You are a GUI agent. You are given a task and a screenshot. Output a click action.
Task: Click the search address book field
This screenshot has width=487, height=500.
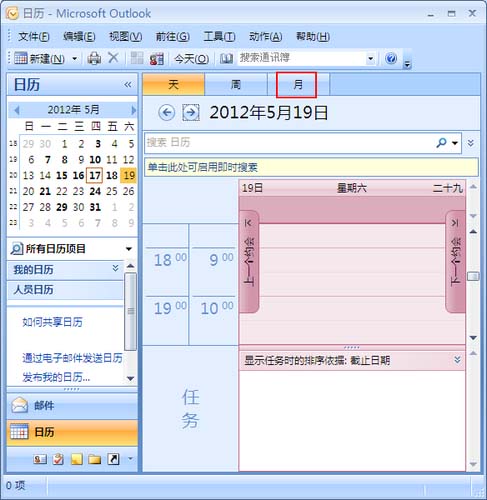coord(301,59)
